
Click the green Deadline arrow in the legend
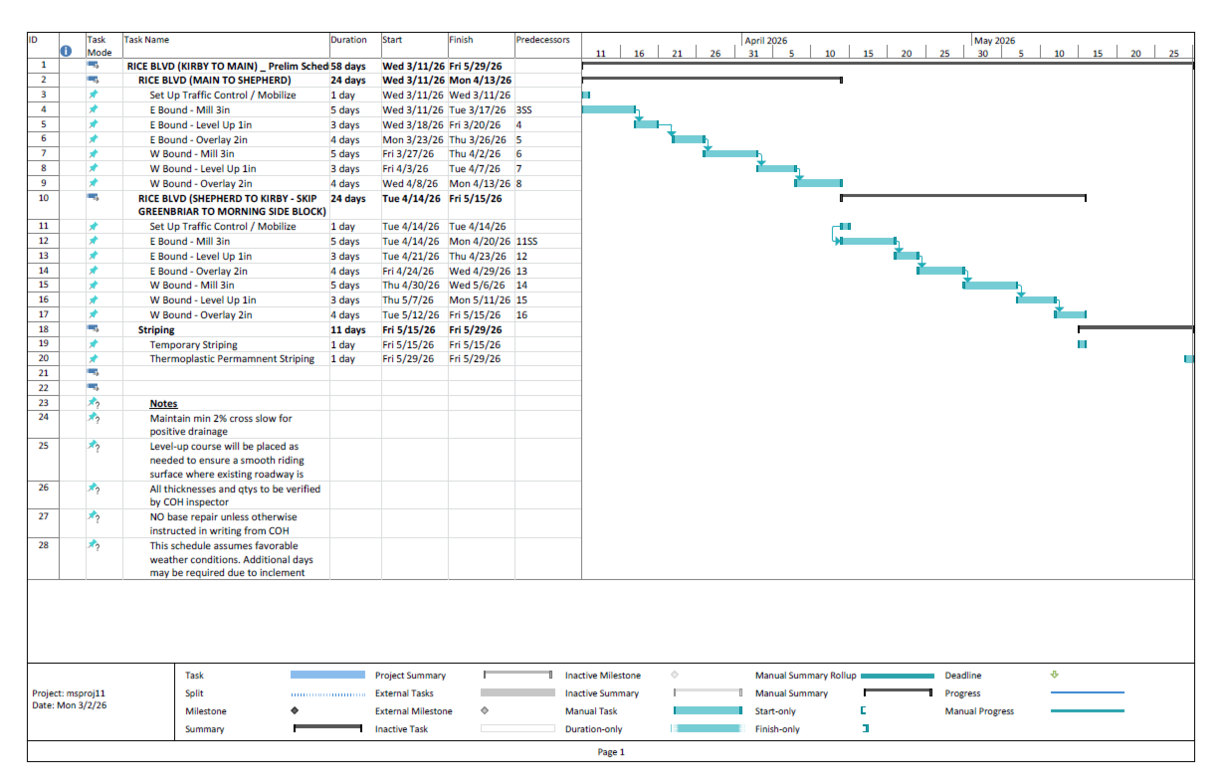coord(1055,675)
